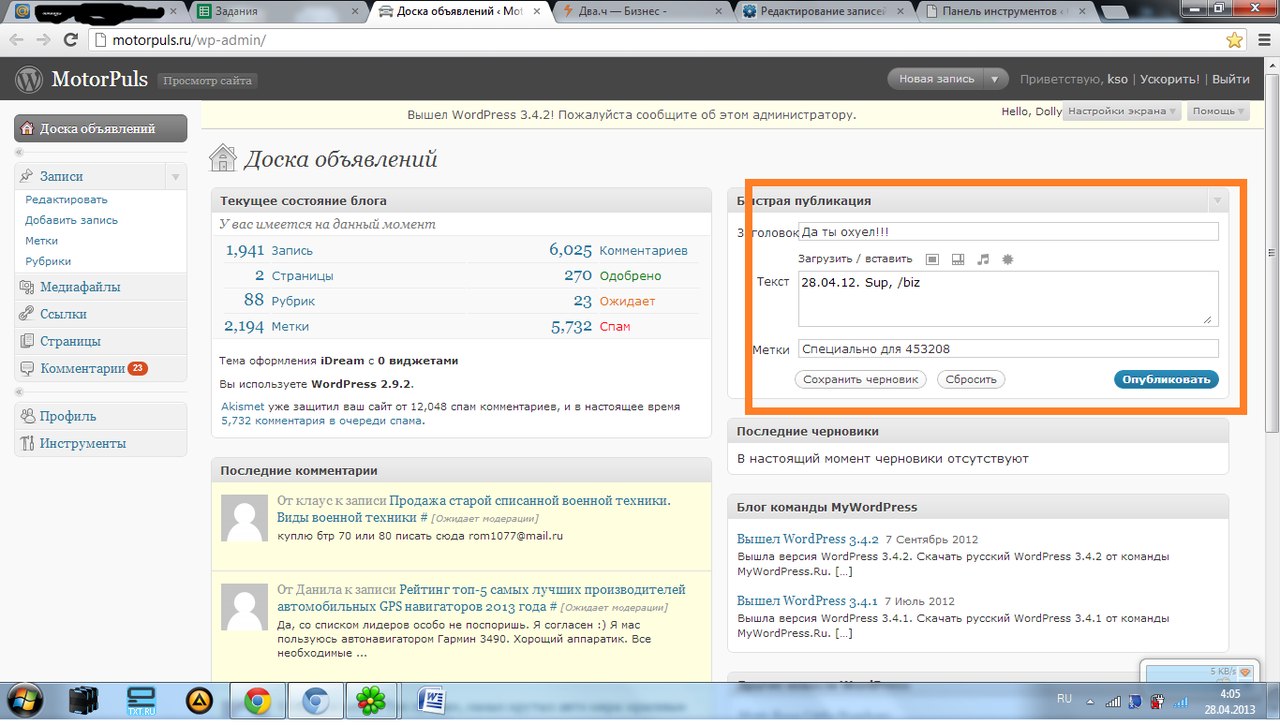Open the Редактировать submenu link
Screen dimensions: 1280x725
pyautogui.click(x=66, y=200)
